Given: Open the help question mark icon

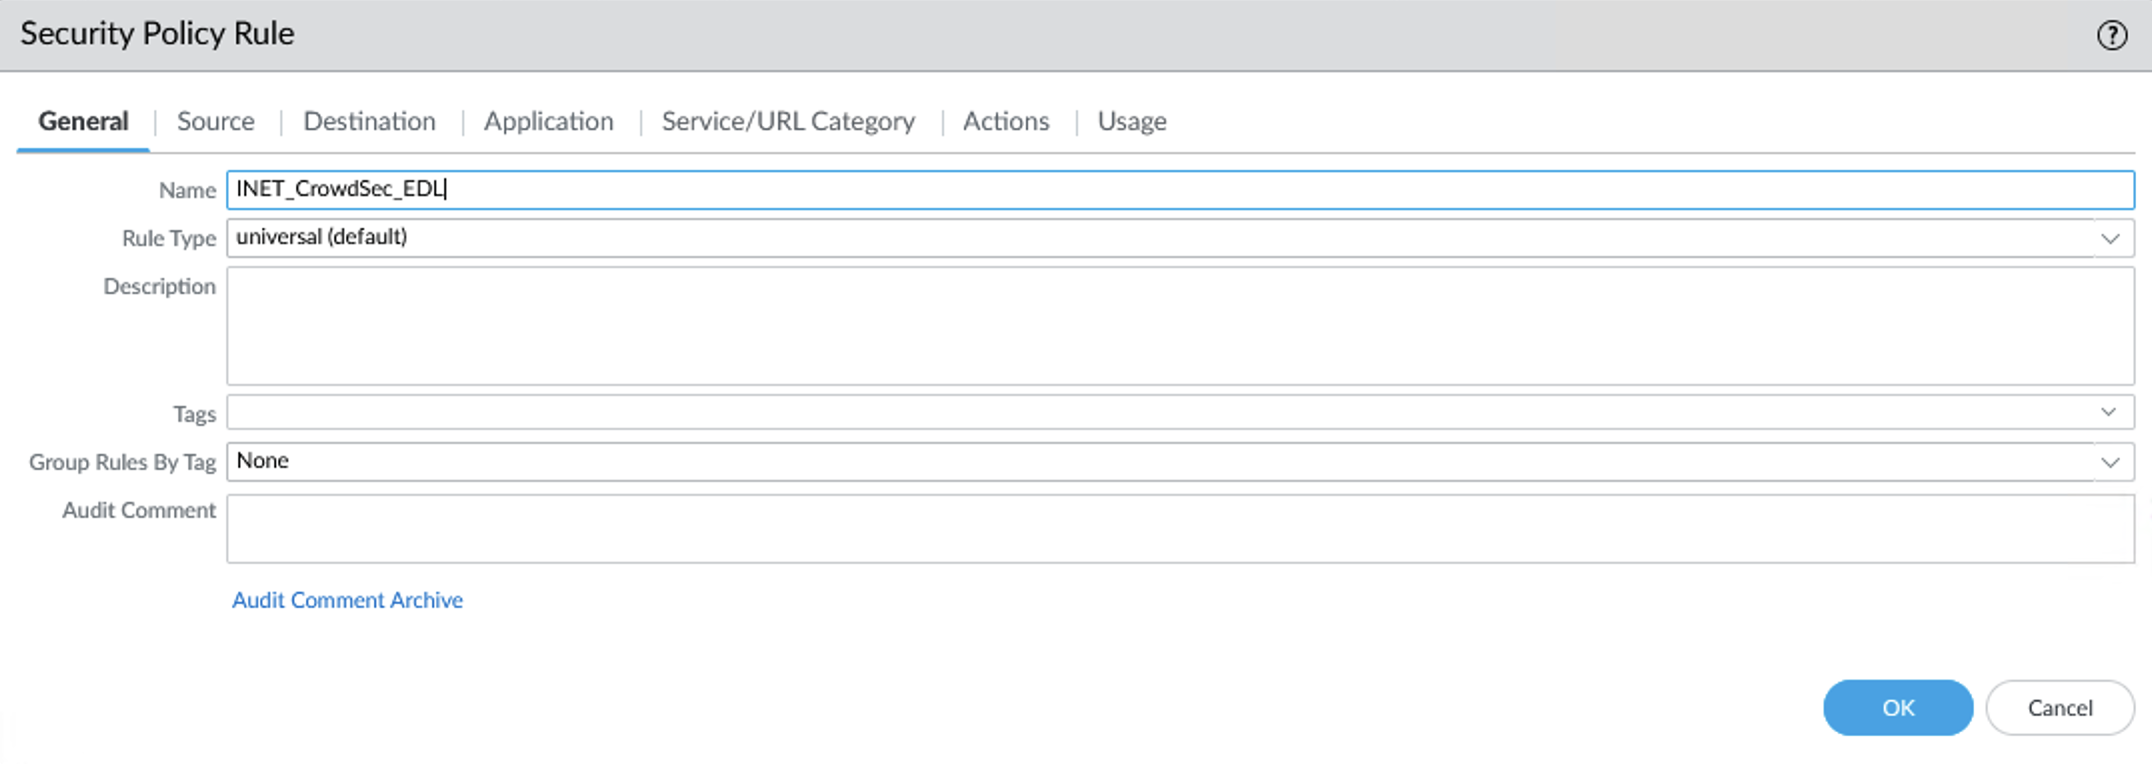Looking at the screenshot, I should click(x=2111, y=36).
